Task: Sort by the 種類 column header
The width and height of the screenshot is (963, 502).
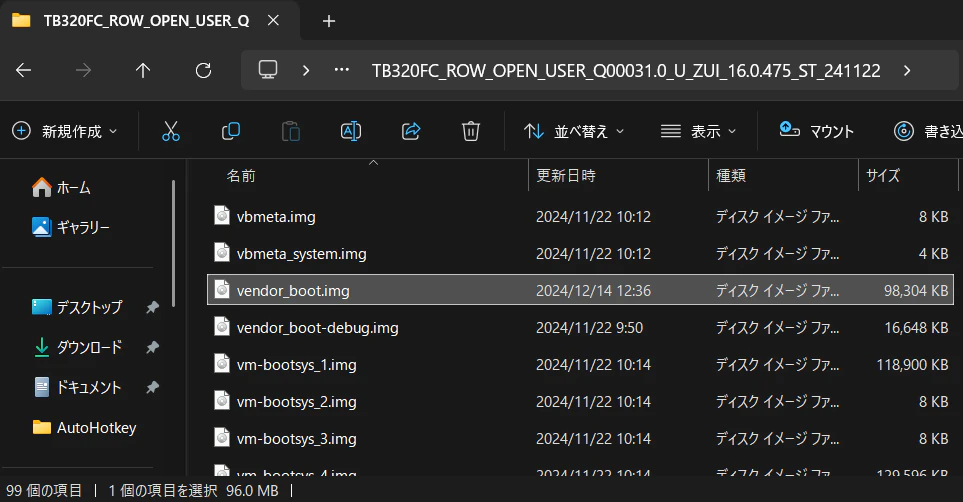Action: coord(731,176)
